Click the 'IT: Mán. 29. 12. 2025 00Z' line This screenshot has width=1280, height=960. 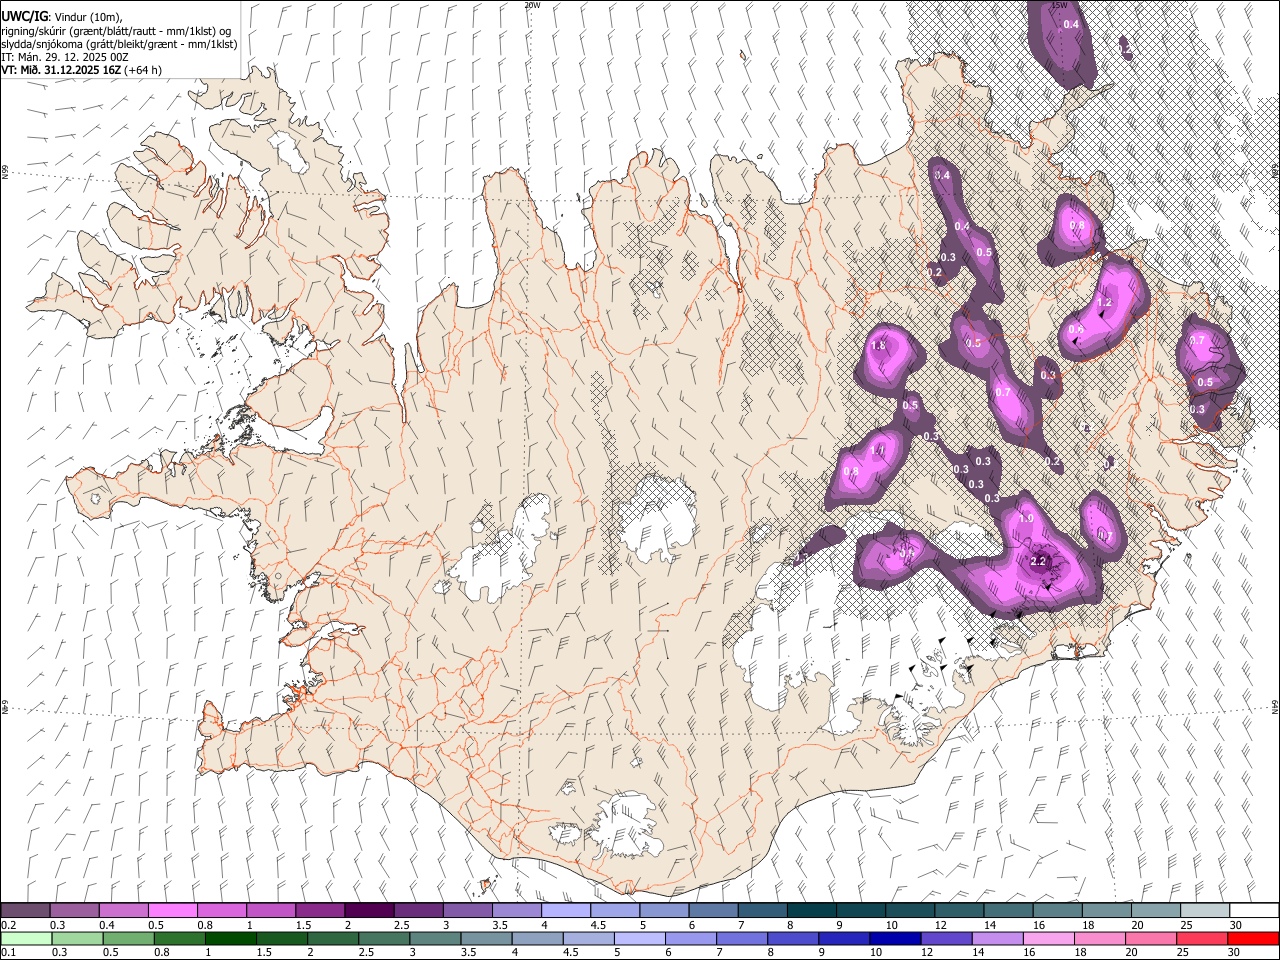(x=65, y=57)
